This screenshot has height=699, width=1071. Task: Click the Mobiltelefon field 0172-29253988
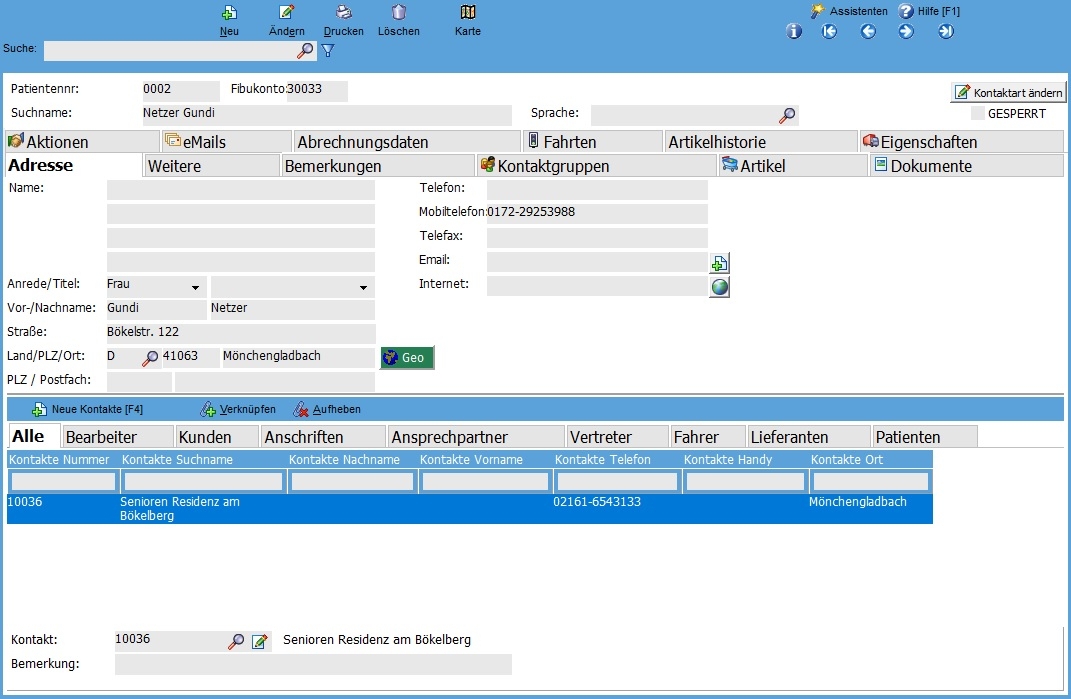597,214
